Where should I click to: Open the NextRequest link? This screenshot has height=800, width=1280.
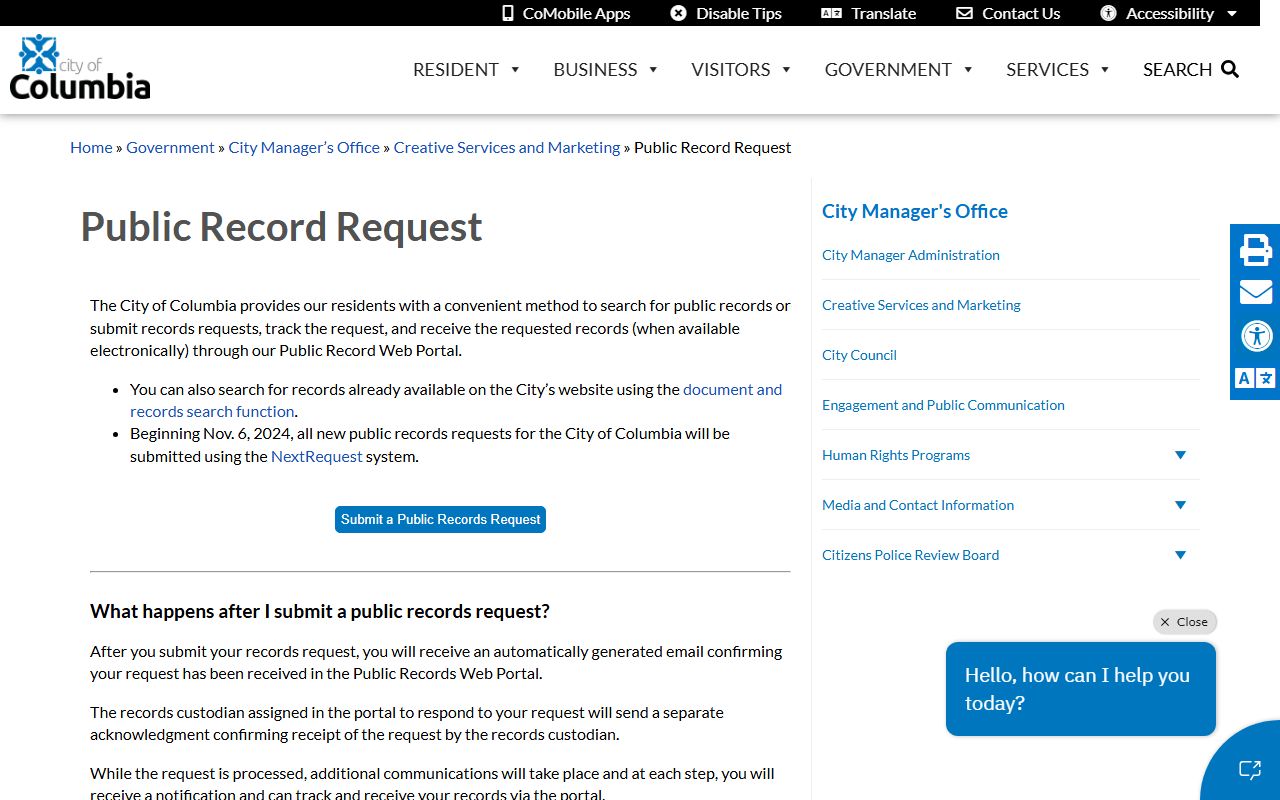(x=317, y=456)
